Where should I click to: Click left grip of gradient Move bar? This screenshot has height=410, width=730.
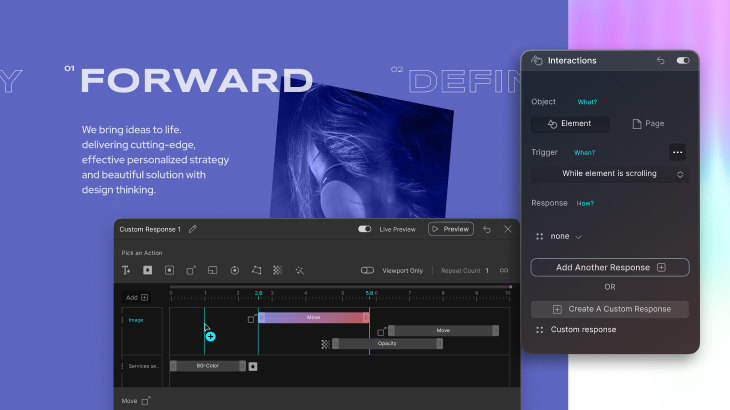tap(262, 317)
